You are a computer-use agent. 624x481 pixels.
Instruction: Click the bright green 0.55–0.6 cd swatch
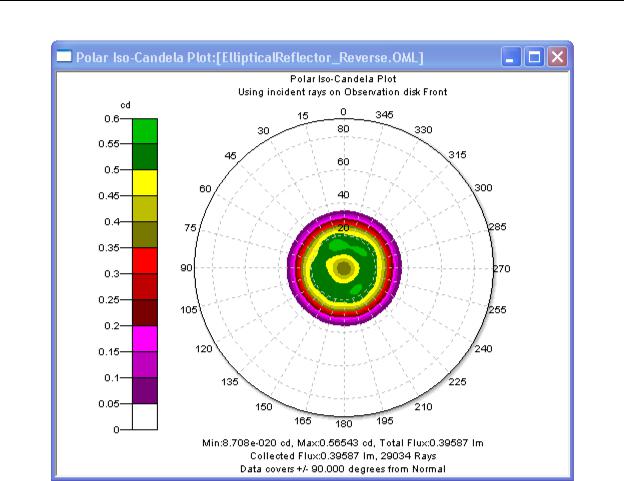click(x=145, y=131)
